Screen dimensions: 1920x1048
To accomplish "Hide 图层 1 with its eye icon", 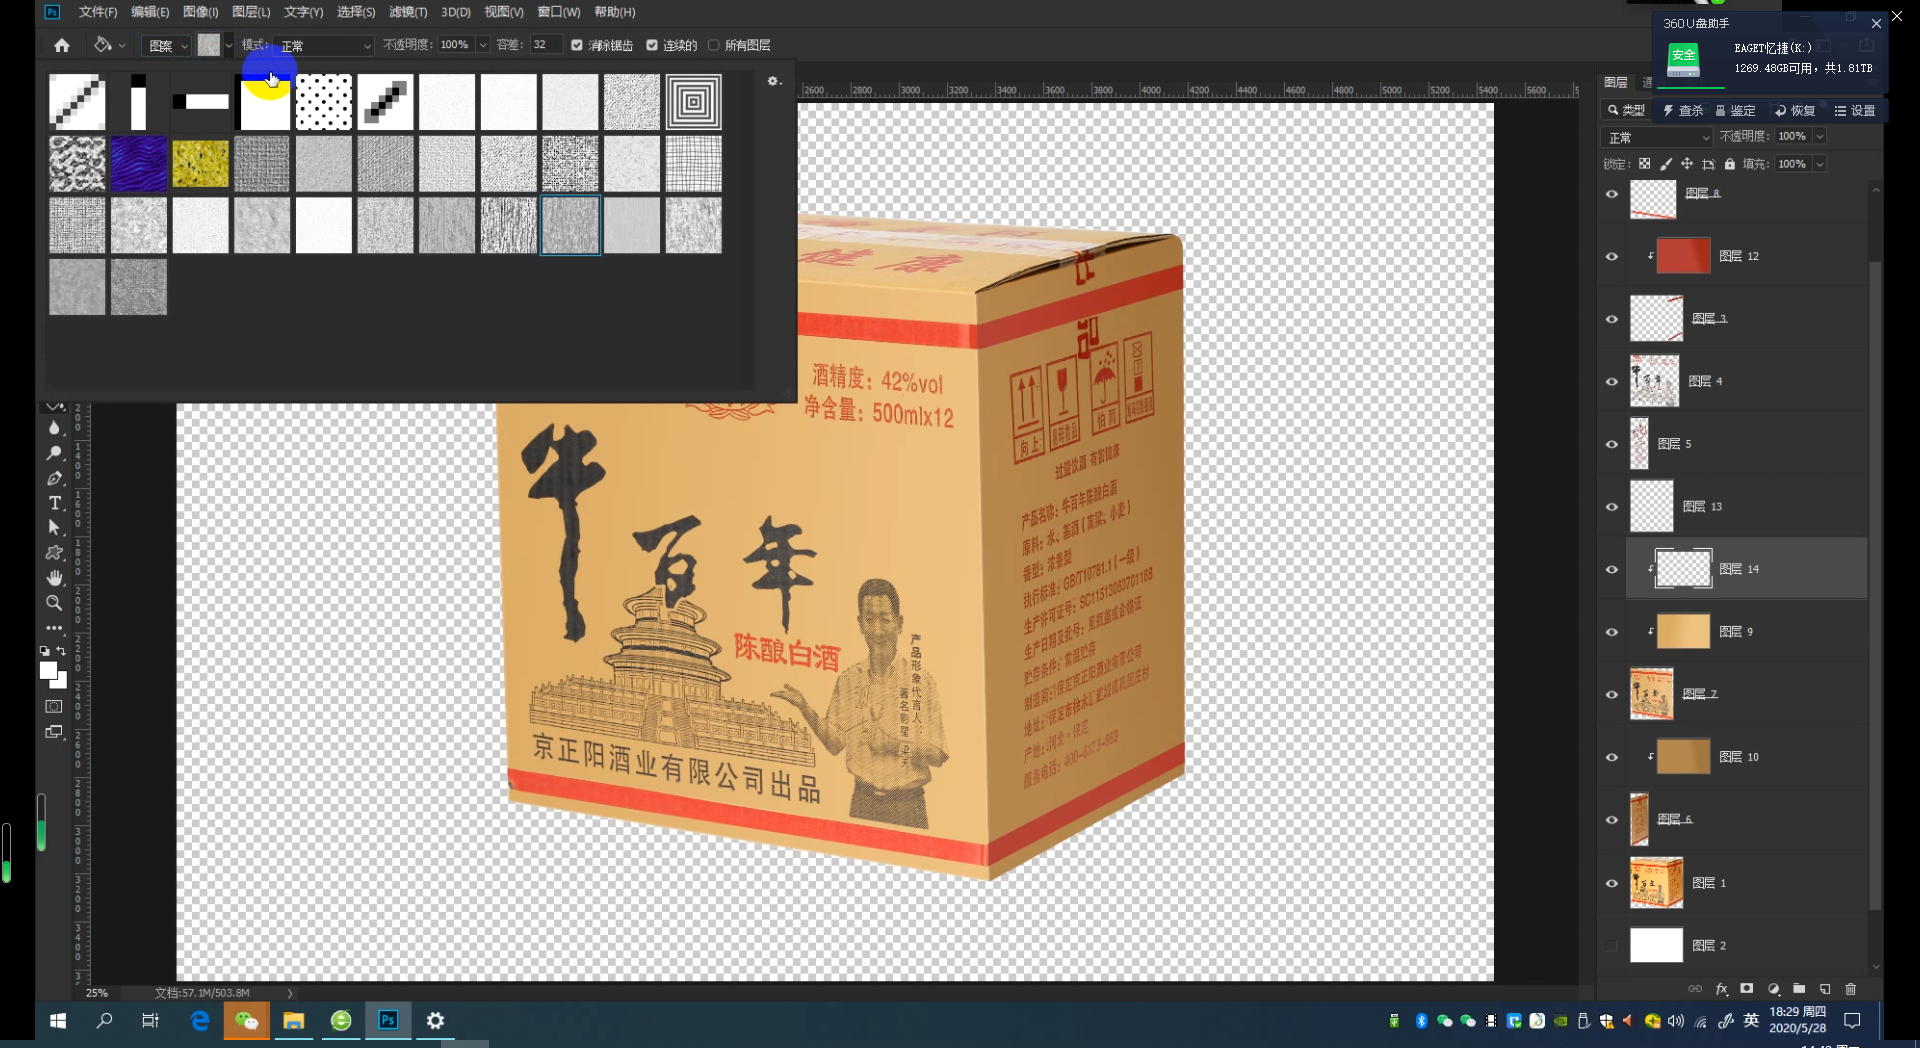I will [1611, 883].
